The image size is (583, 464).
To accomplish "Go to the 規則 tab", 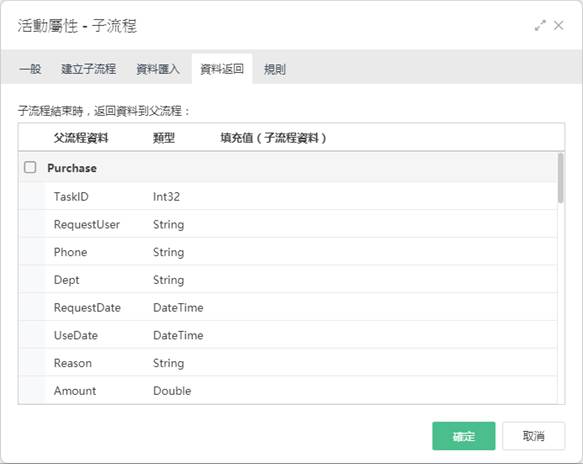I will (x=275, y=69).
